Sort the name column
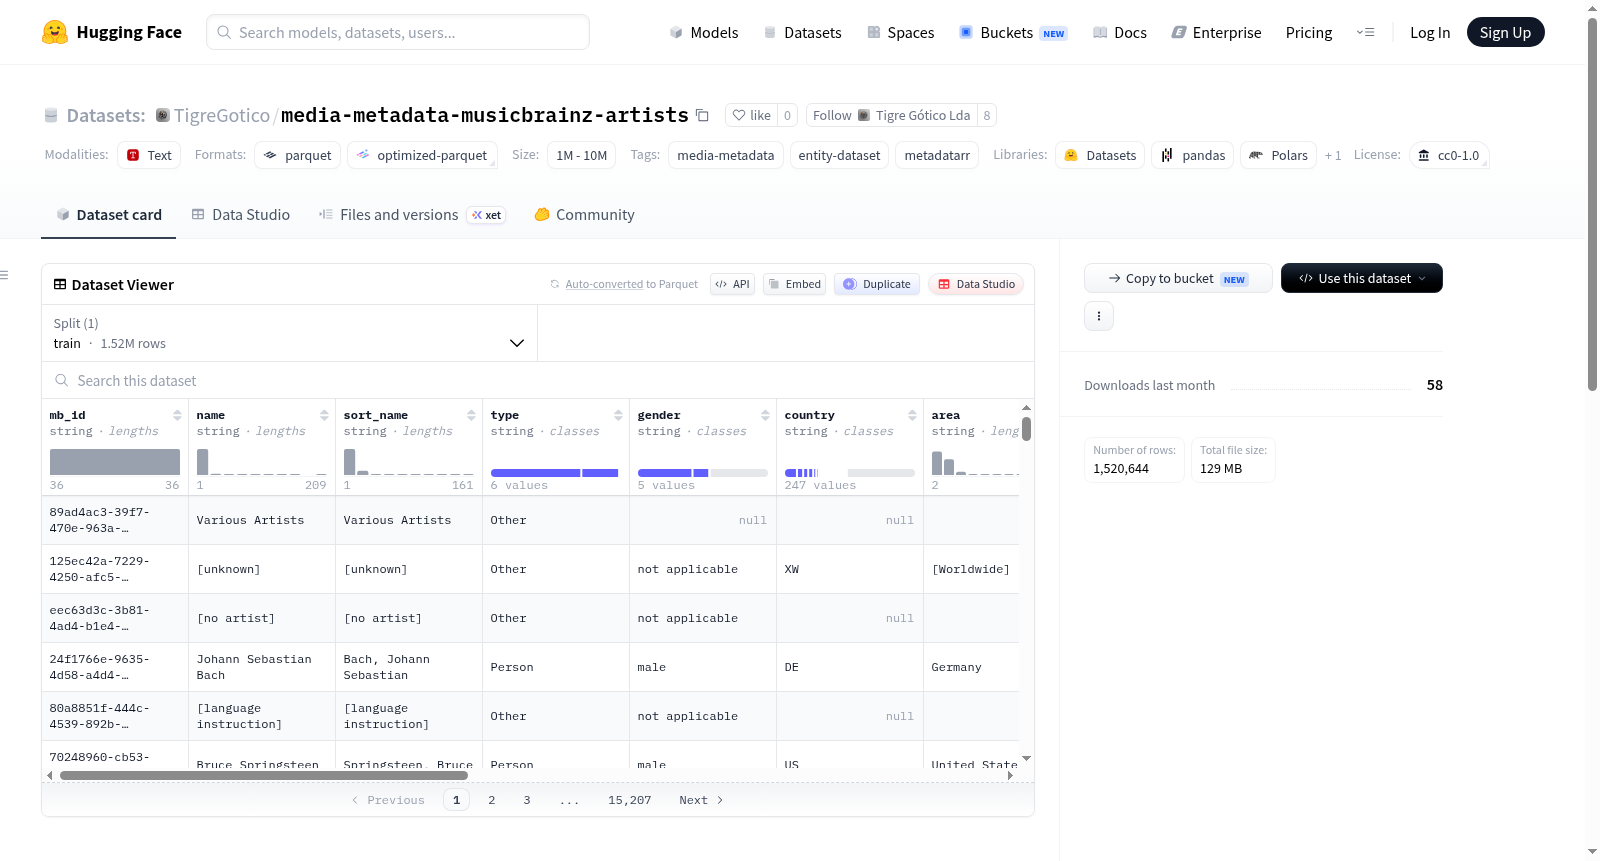 click(324, 415)
